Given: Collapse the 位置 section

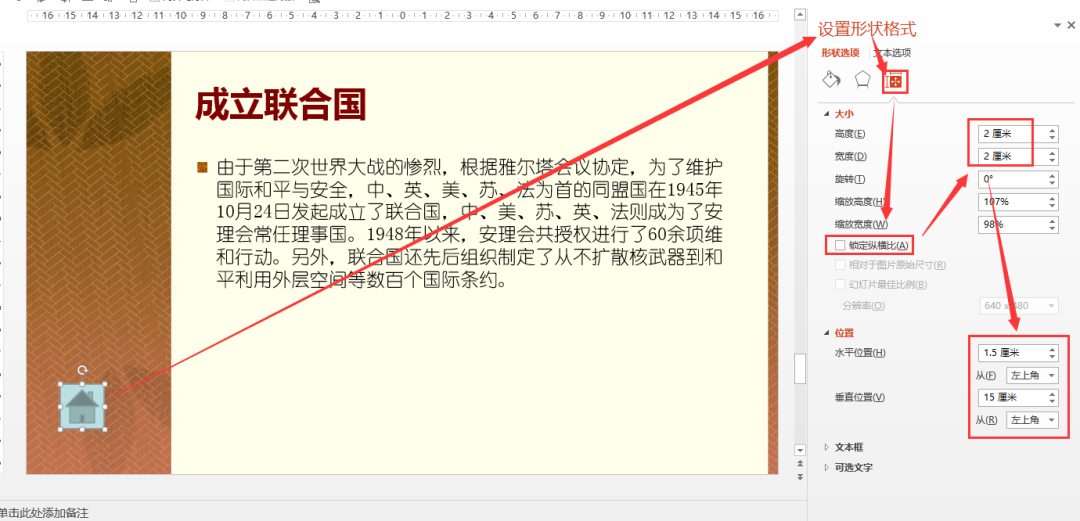Looking at the screenshot, I should coord(827,333).
